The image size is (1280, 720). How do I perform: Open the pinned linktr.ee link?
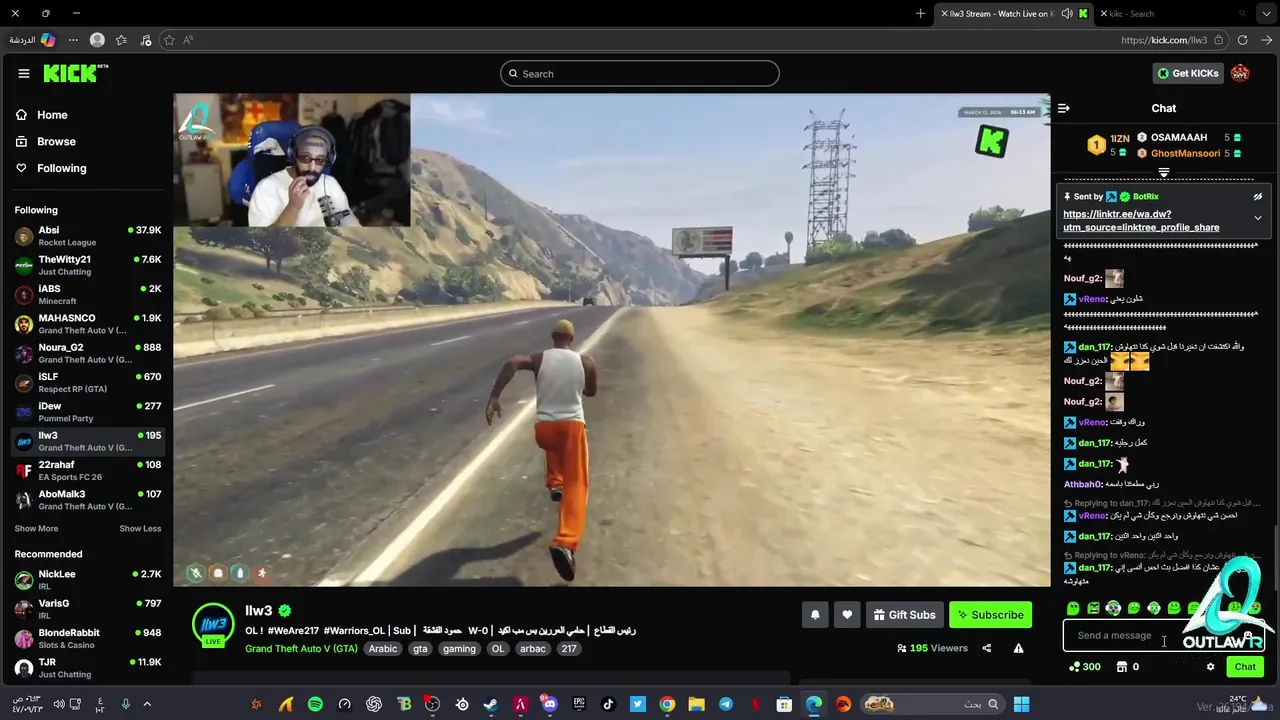(1141, 221)
